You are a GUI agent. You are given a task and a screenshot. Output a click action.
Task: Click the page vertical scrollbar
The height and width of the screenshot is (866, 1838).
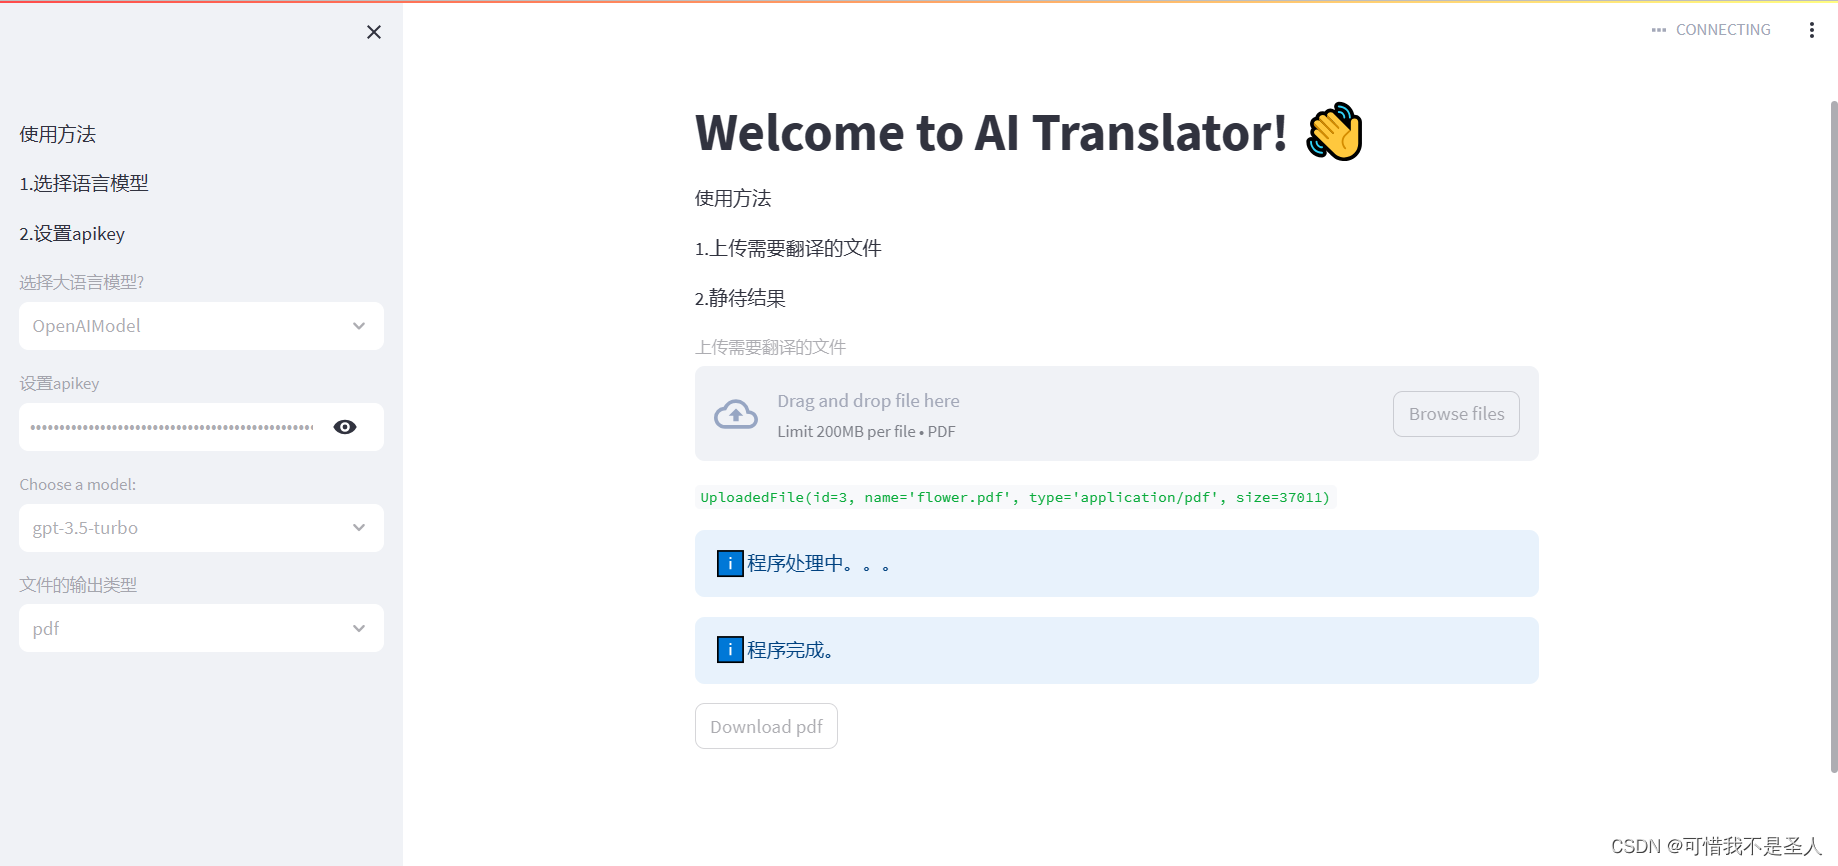[1833, 436]
